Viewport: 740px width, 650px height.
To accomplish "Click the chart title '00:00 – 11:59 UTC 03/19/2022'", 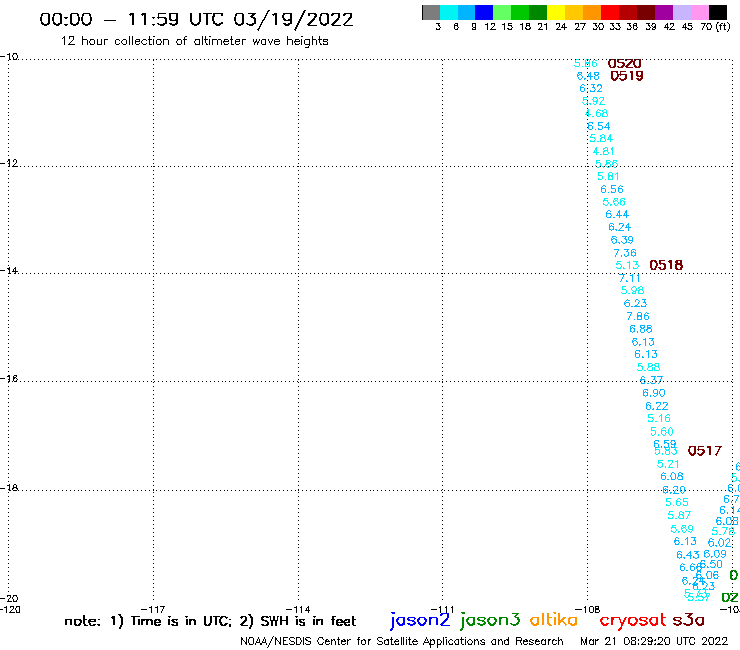I will (196, 19).
